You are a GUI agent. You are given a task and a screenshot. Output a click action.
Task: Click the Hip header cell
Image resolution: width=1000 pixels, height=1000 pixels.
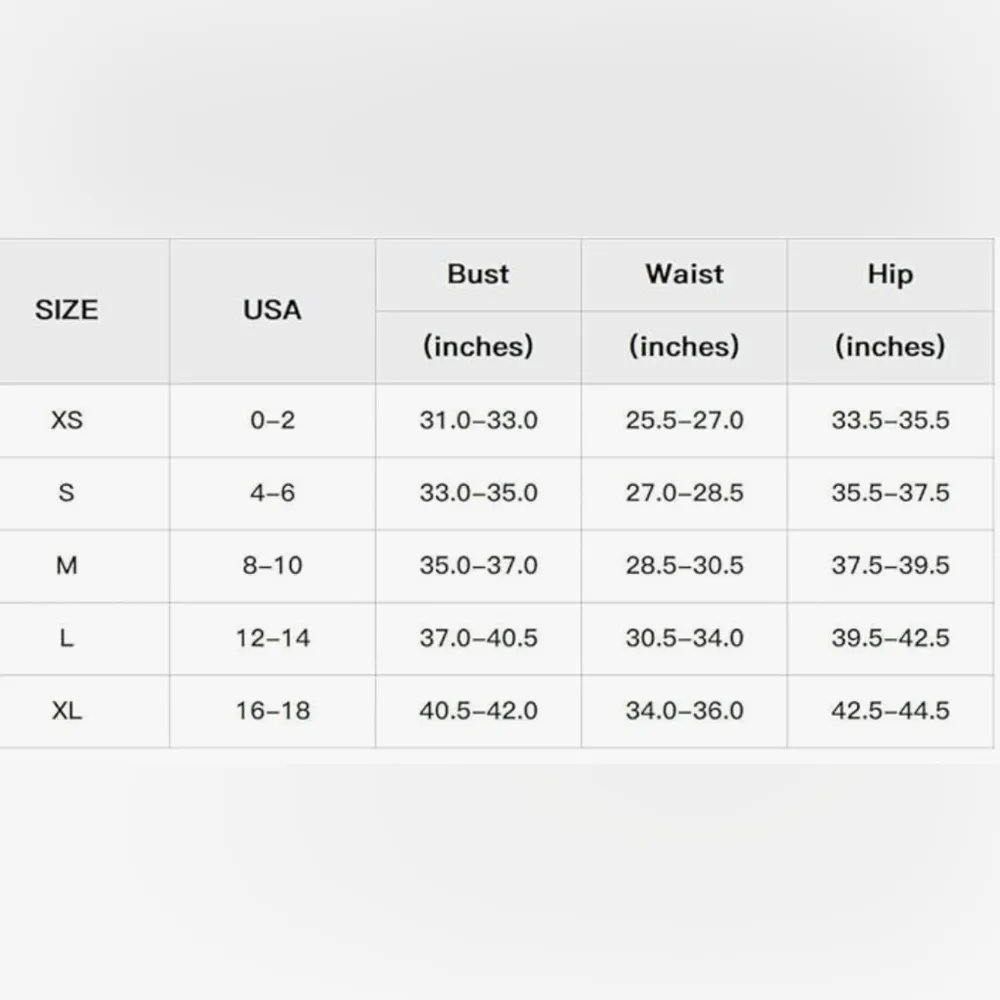click(890, 274)
